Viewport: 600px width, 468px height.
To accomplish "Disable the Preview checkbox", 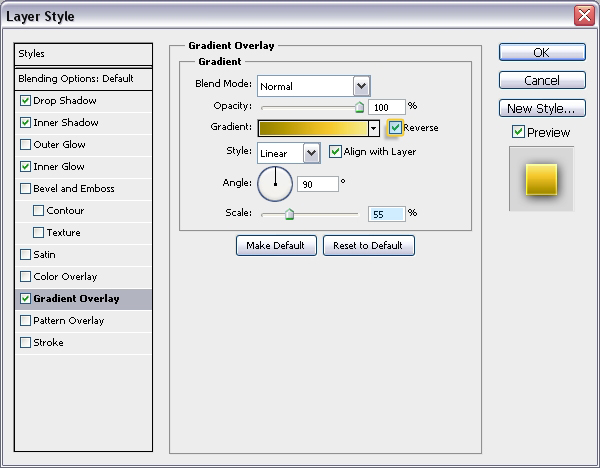I will pos(518,132).
